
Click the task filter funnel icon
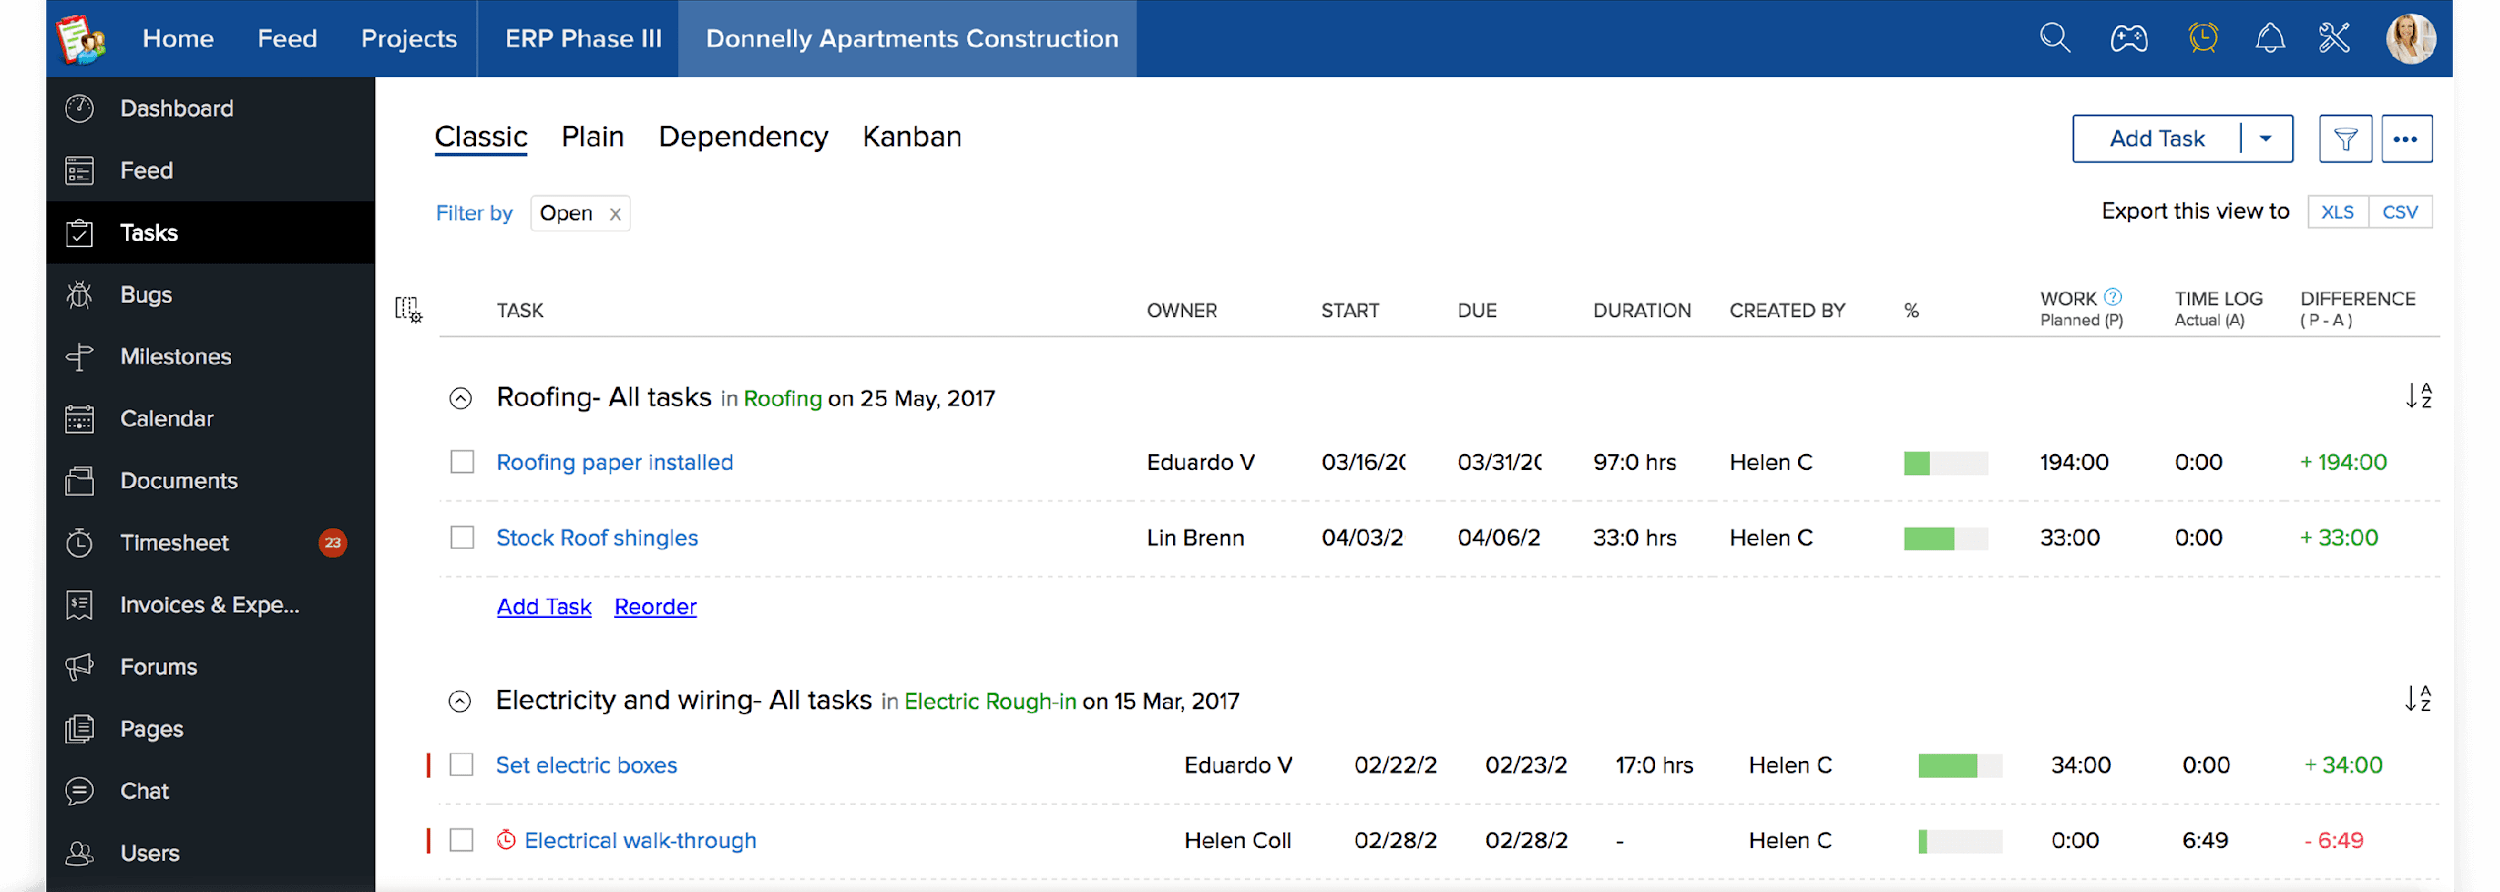pos(2345,139)
